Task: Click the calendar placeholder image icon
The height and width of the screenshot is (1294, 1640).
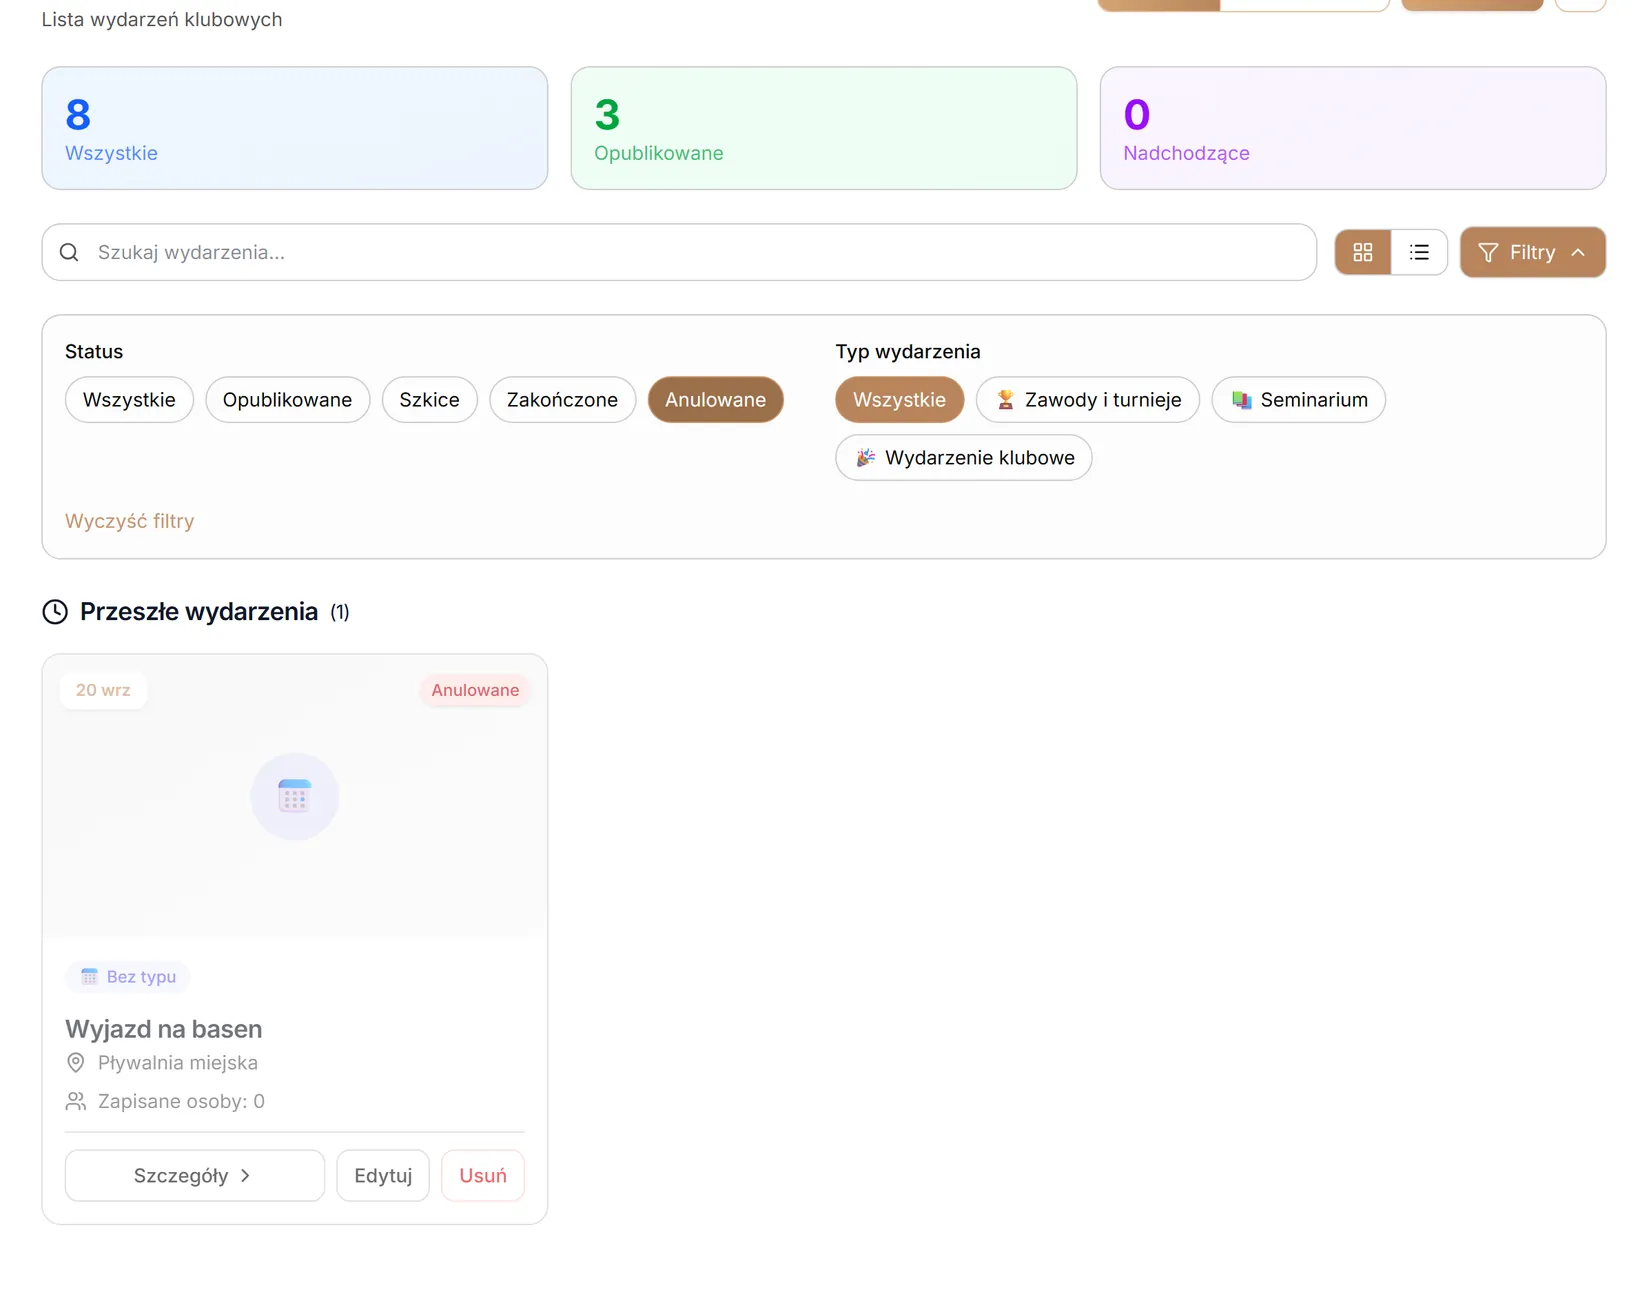Action: [294, 796]
